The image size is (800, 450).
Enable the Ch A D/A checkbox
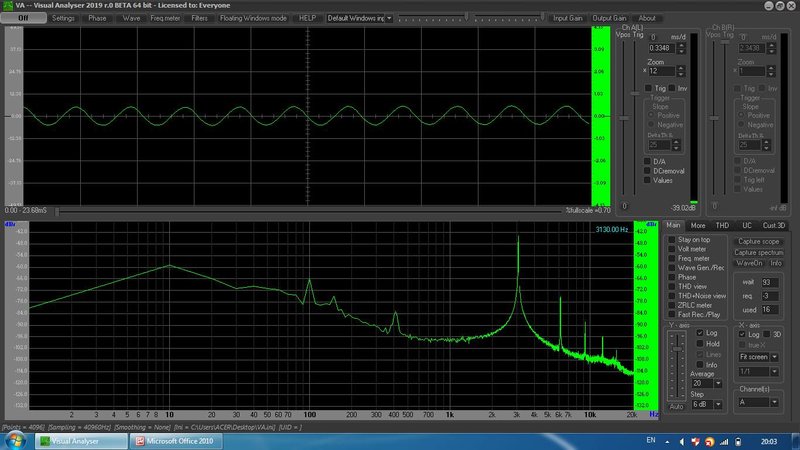[647, 161]
